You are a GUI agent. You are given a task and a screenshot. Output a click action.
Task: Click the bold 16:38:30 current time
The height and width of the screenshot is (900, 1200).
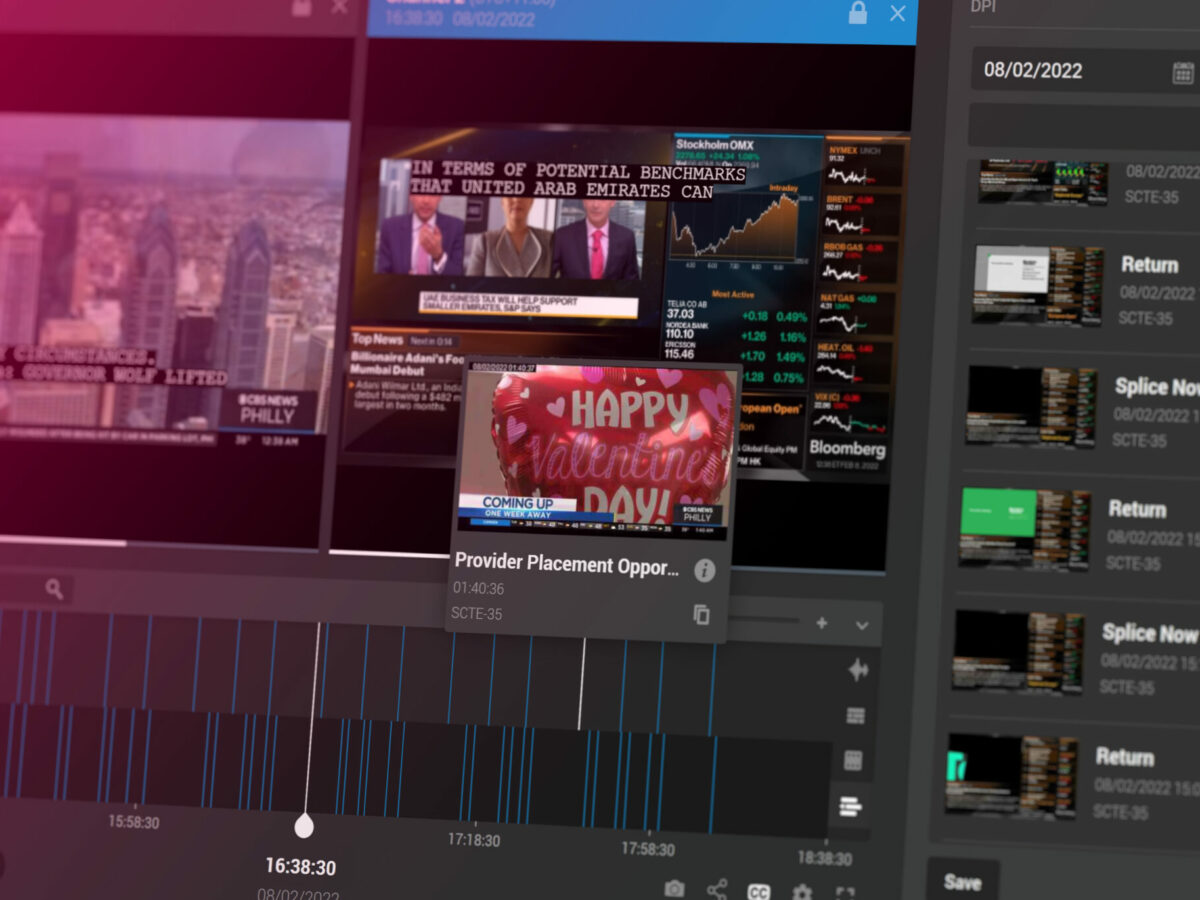pyautogui.click(x=300, y=868)
